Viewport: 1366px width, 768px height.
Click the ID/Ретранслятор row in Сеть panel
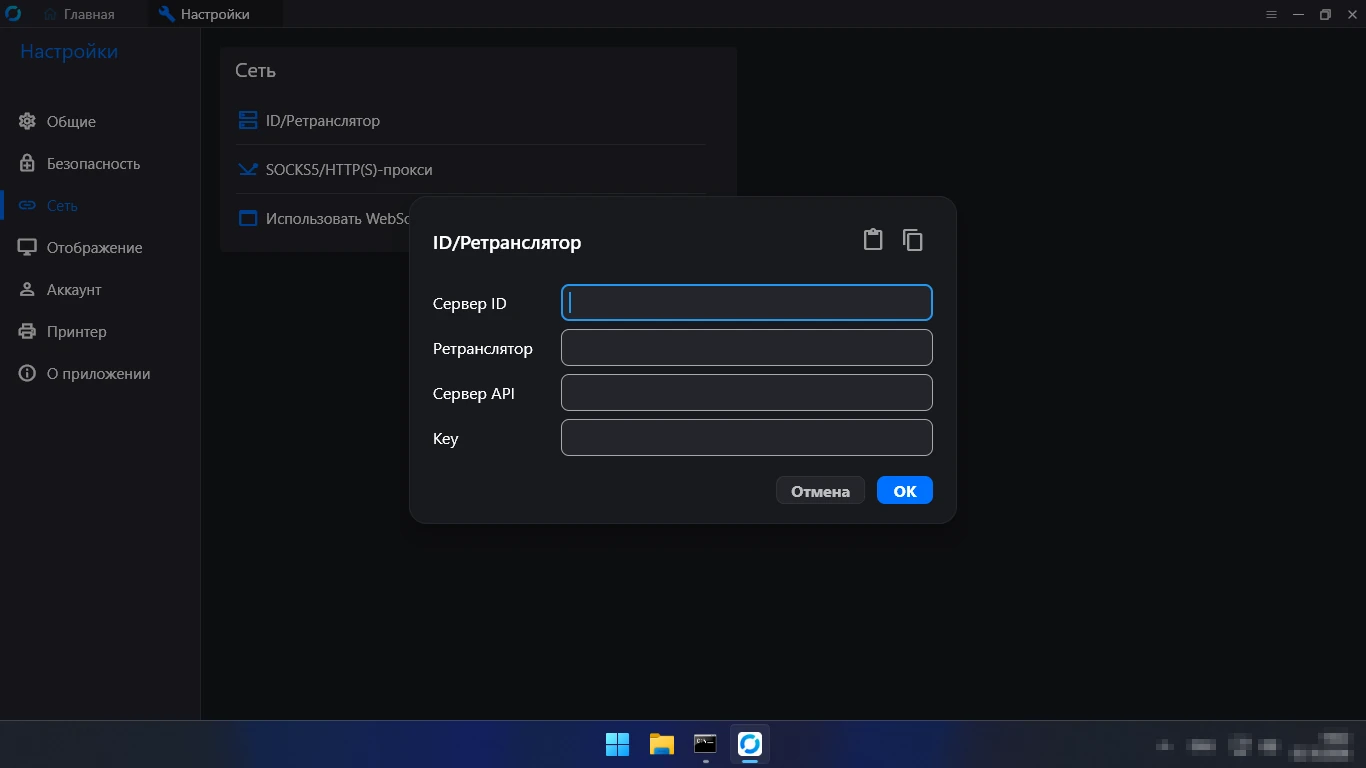coord(471,121)
